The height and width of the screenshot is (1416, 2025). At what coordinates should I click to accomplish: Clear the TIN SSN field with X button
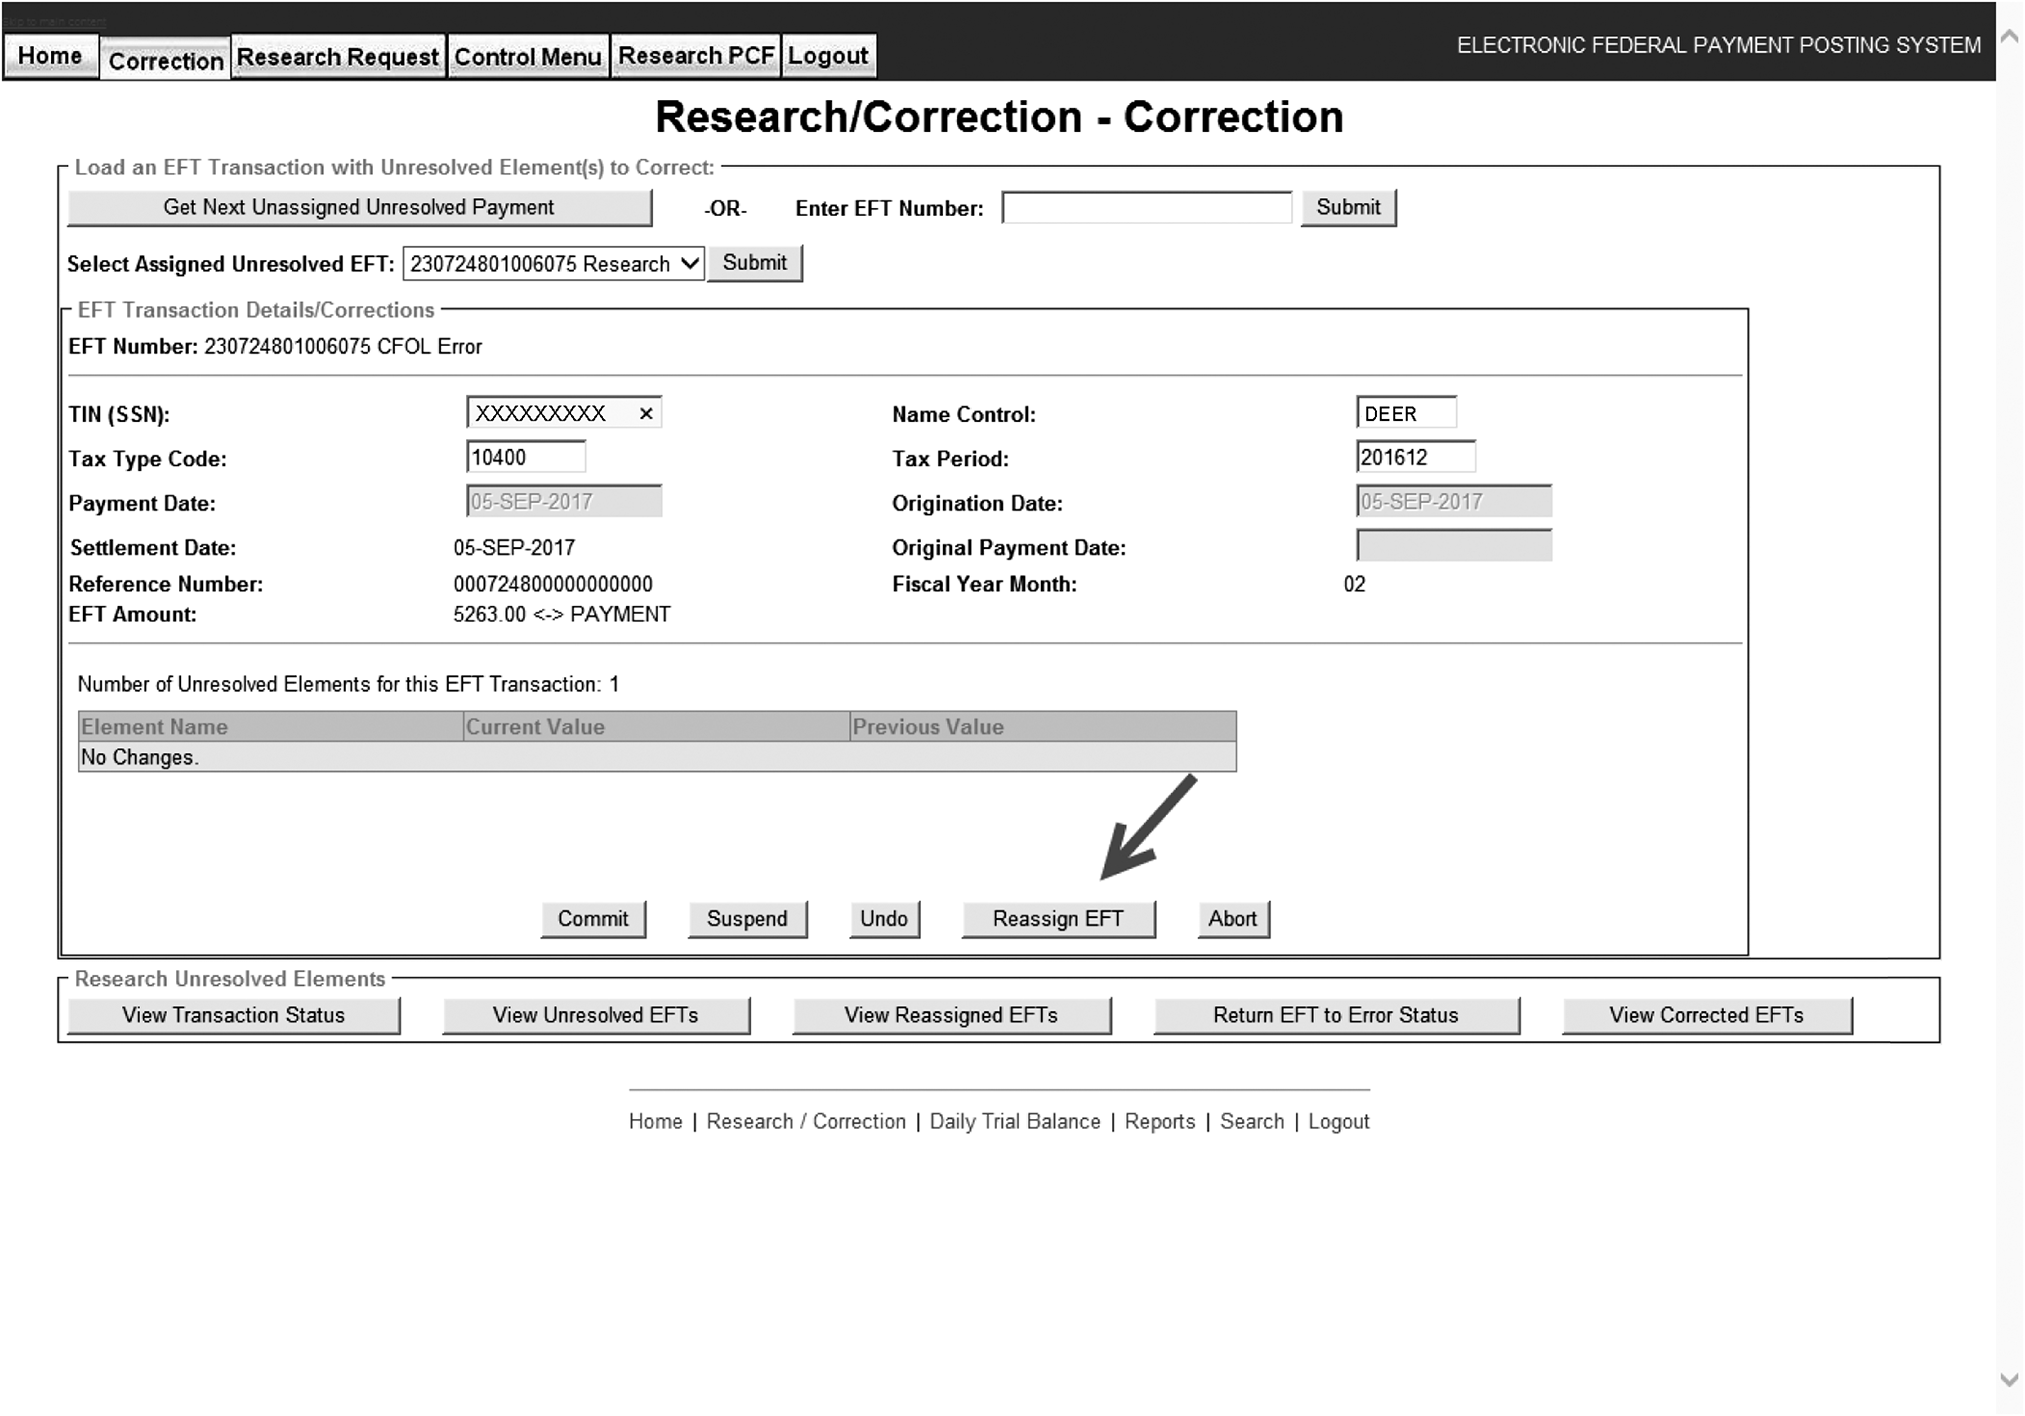point(648,411)
